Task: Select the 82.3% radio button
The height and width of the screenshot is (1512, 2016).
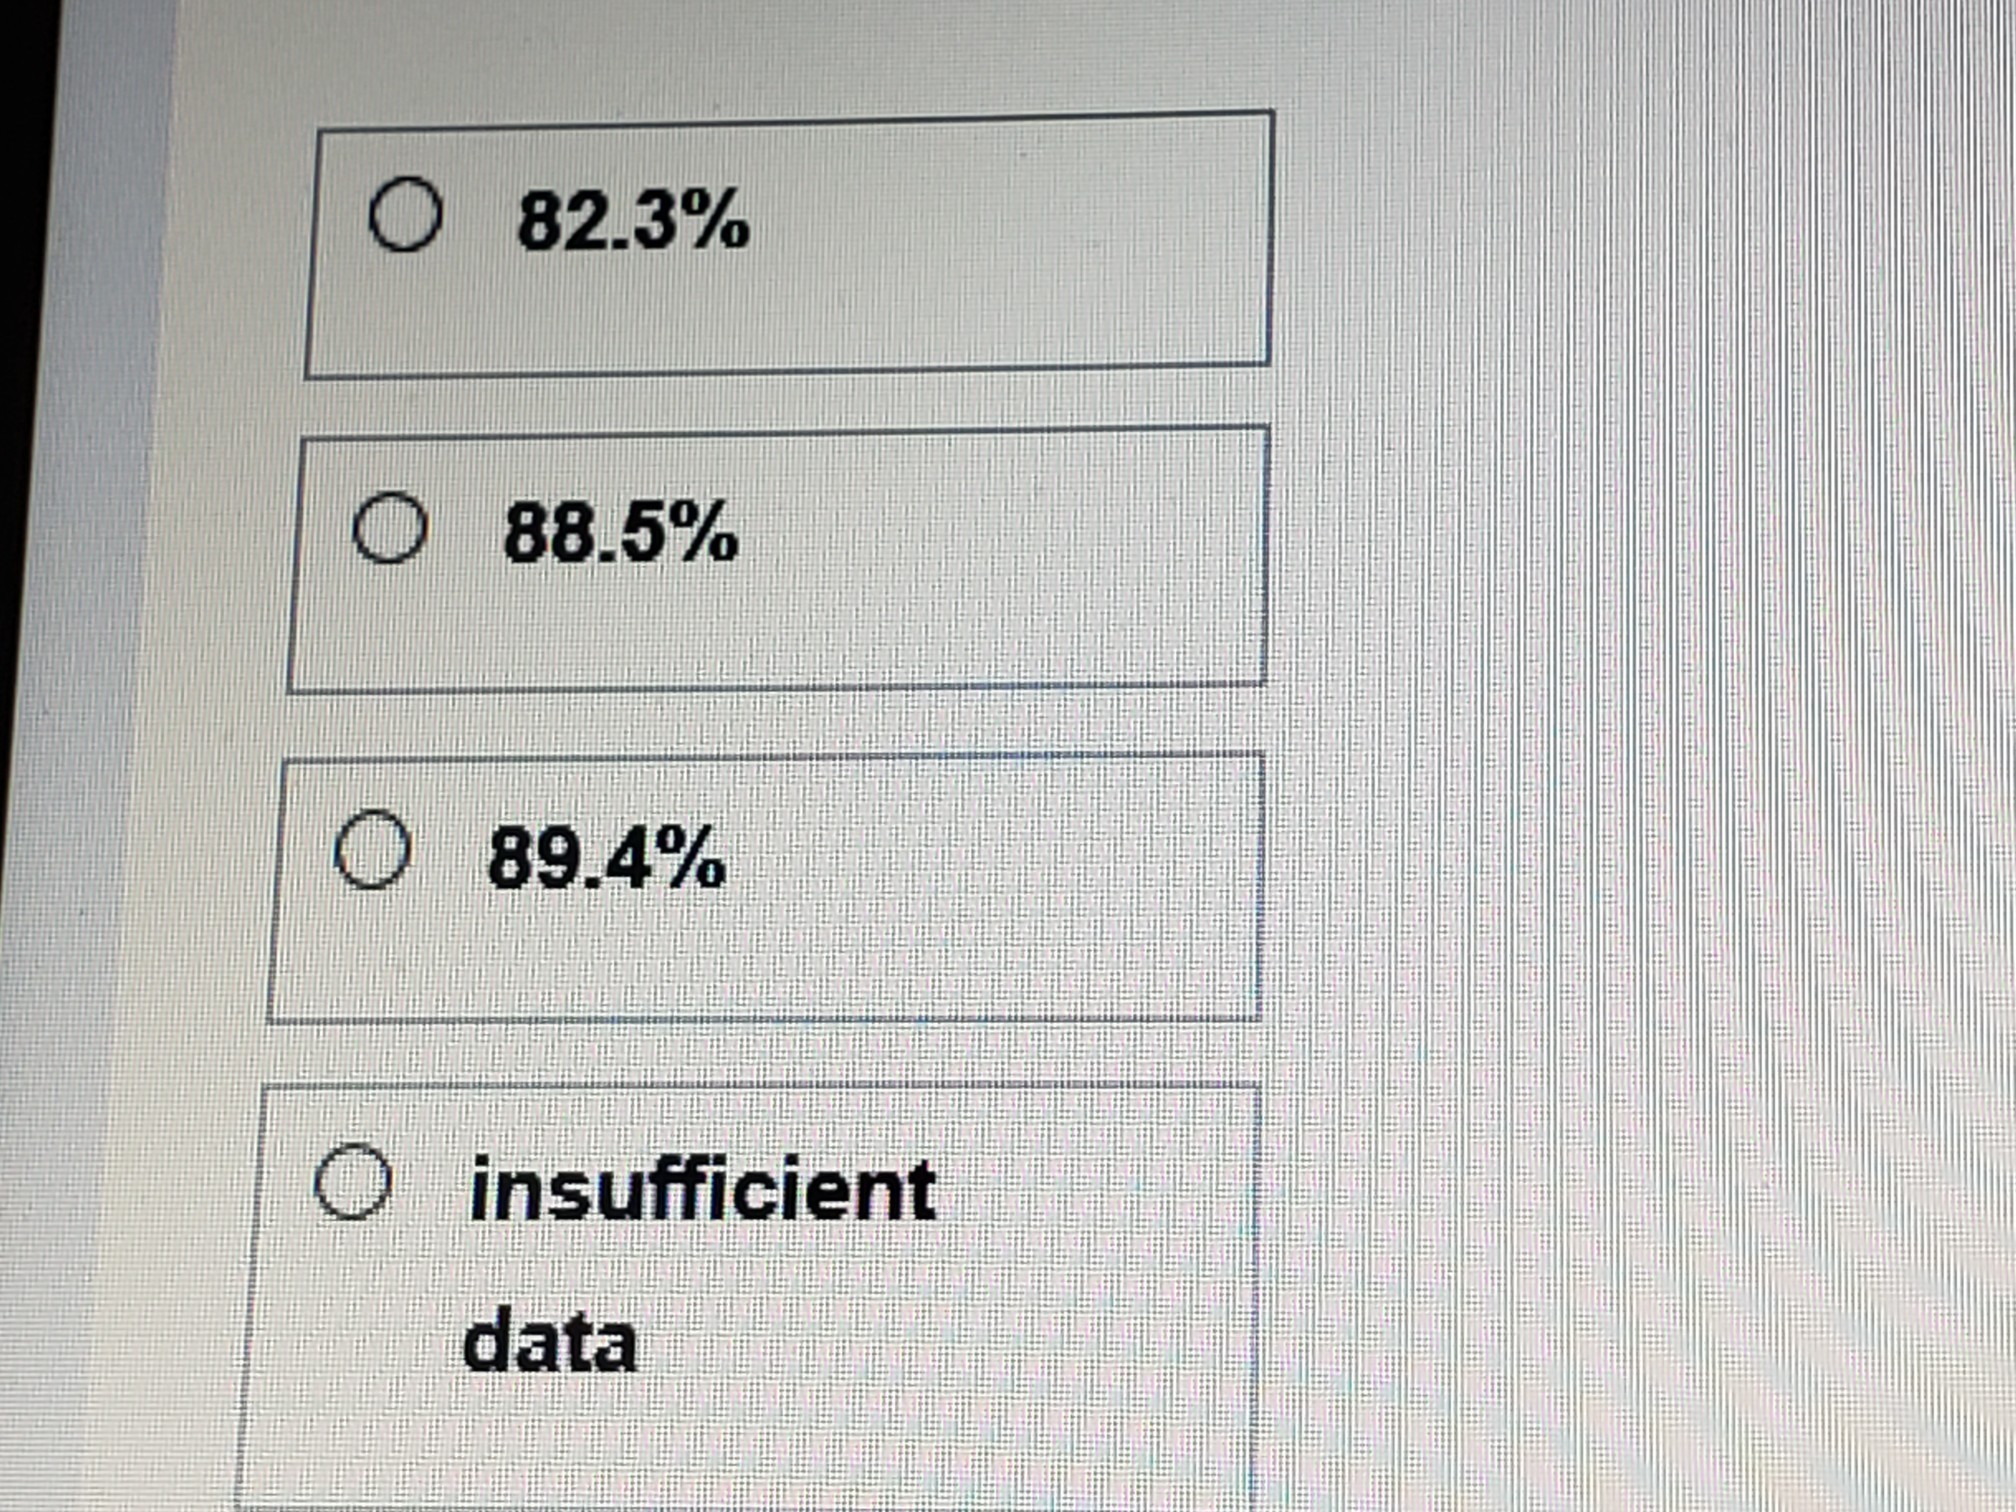Action: click(x=404, y=214)
